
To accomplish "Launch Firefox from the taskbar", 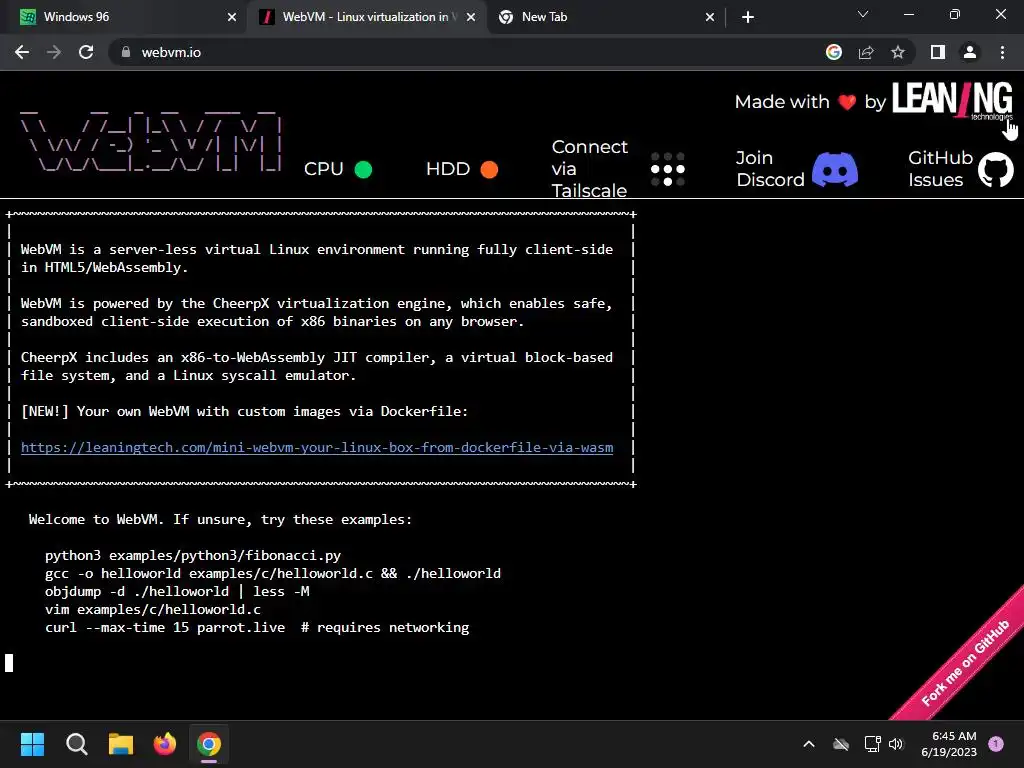I will (165, 744).
